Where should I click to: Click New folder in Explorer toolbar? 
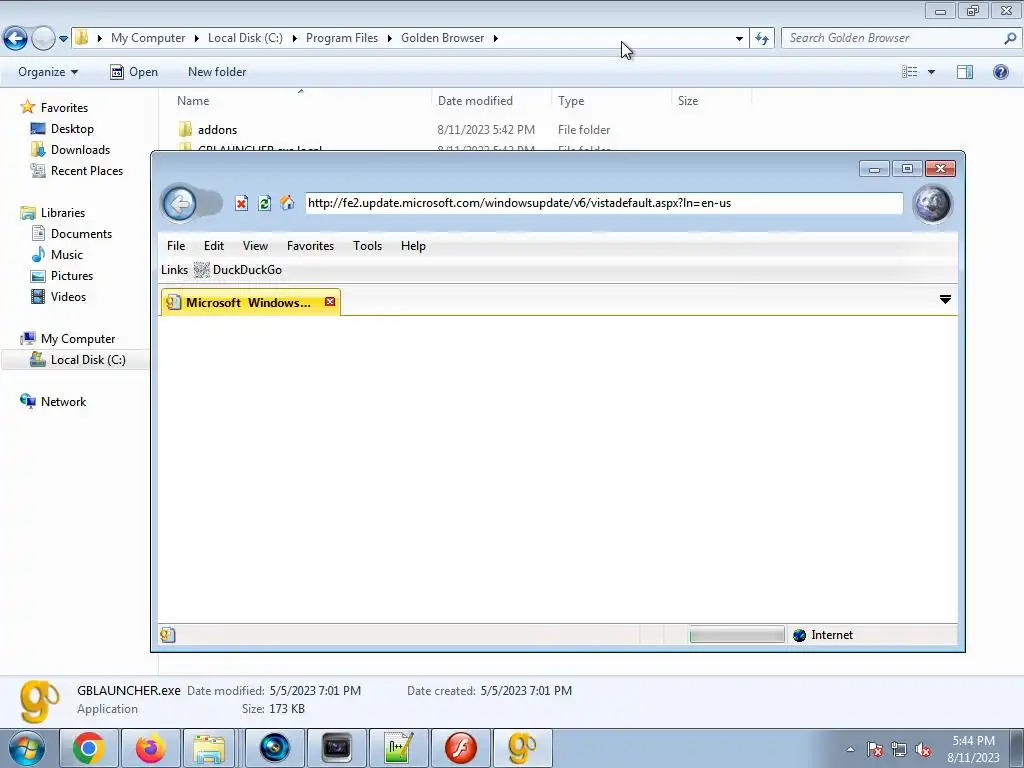point(217,72)
